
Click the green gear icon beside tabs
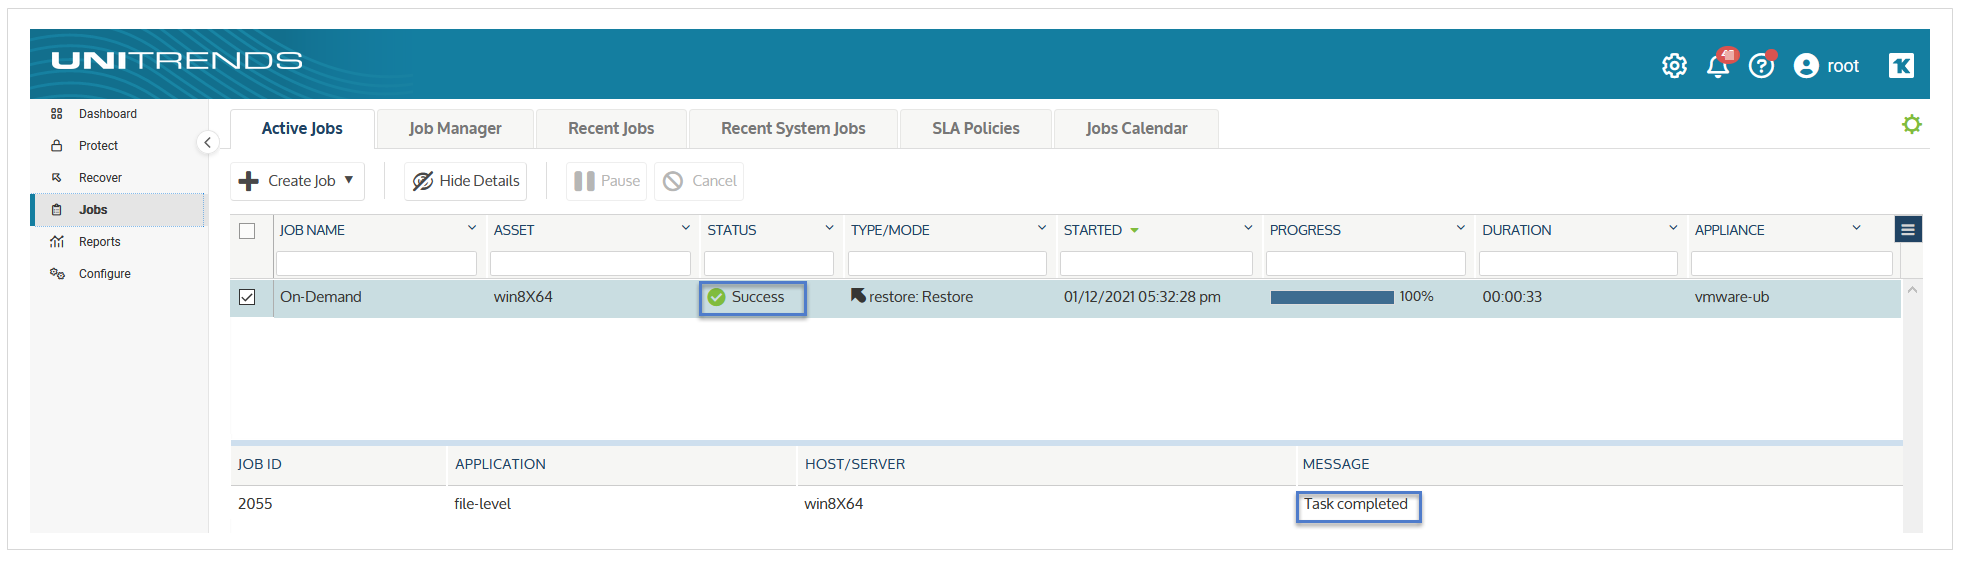pyautogui.click(x=1912, y=125)
